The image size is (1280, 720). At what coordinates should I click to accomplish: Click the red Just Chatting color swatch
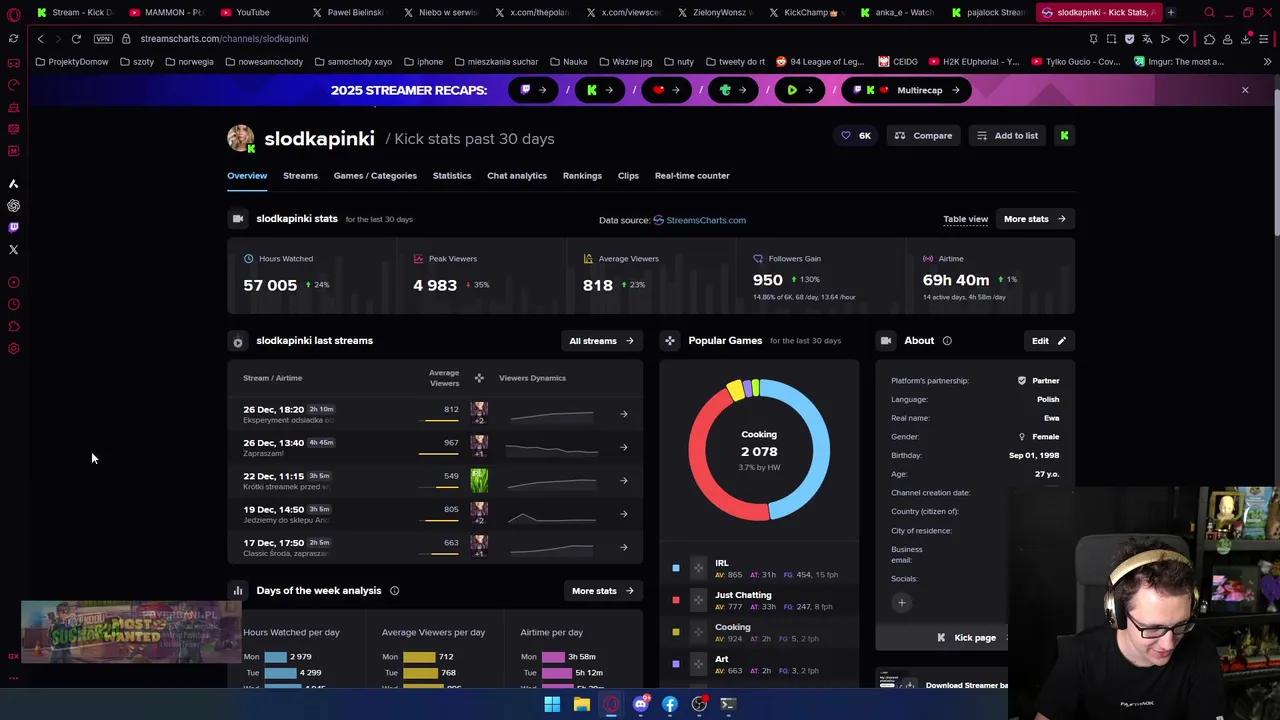coord(676,600)
